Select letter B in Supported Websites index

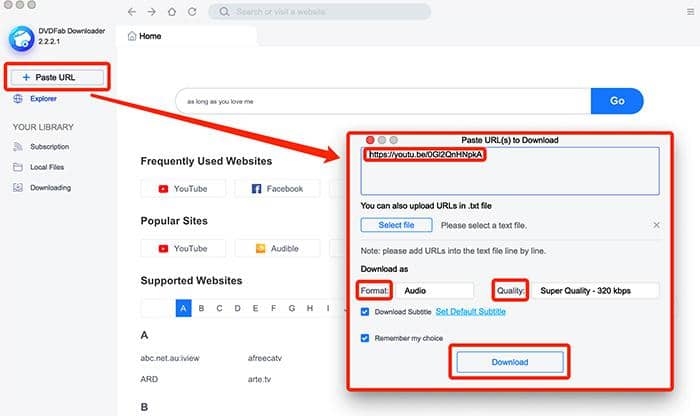(x=201, y=308)
